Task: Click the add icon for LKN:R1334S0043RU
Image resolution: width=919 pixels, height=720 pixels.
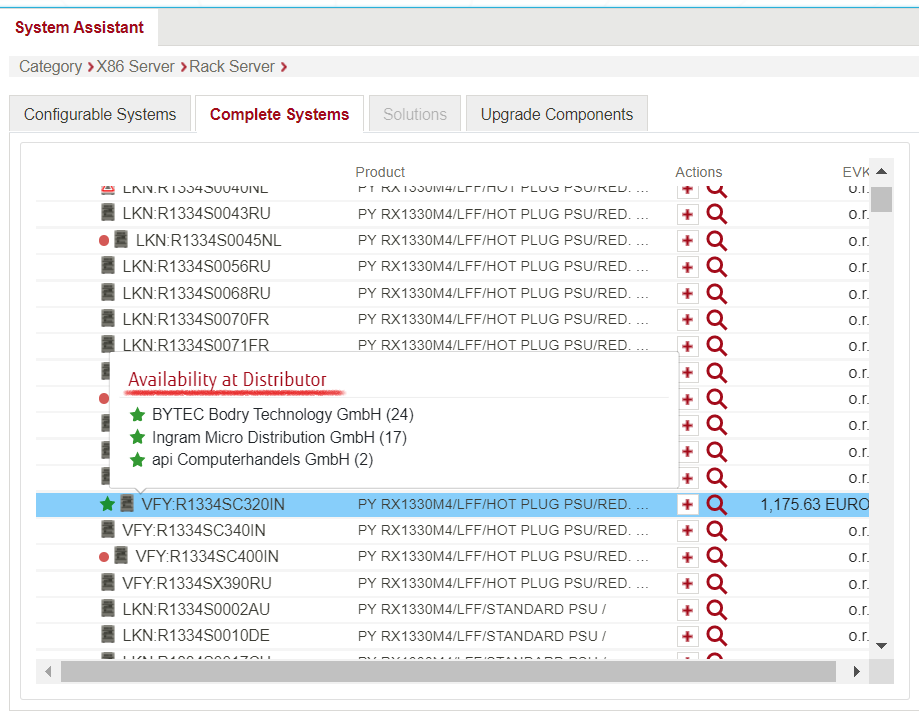Action: tap(688, 214)
